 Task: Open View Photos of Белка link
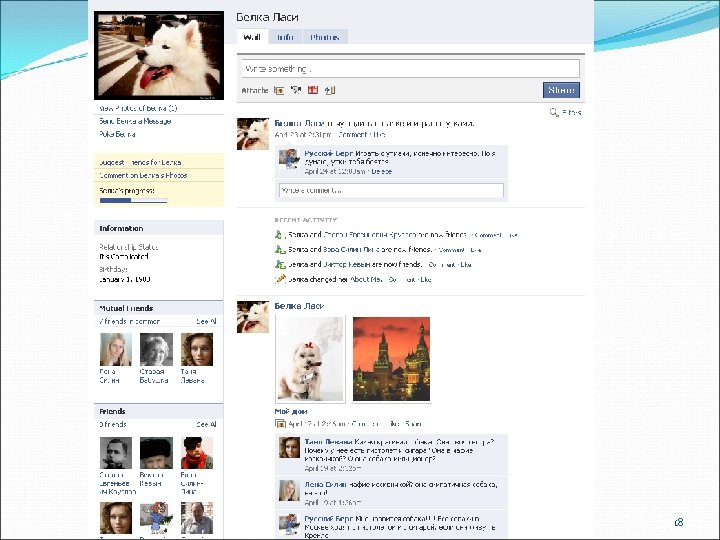(138, 108)
